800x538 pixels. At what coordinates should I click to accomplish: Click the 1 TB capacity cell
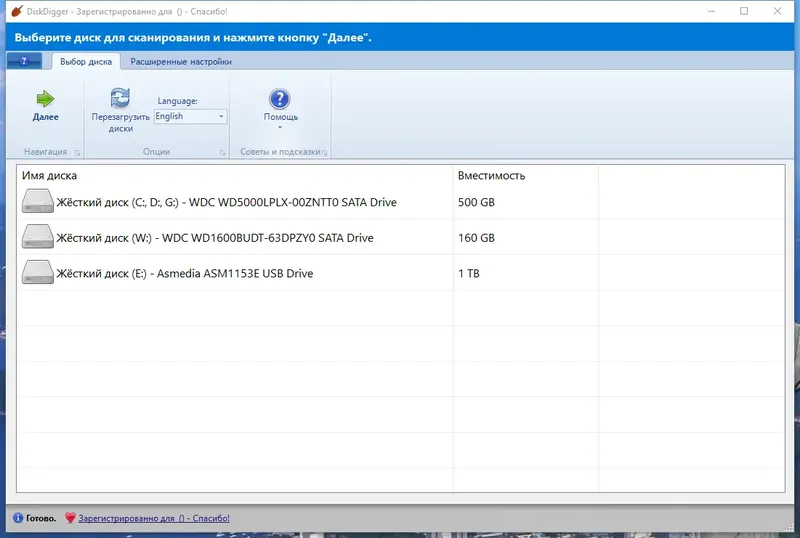coord(468,274)
